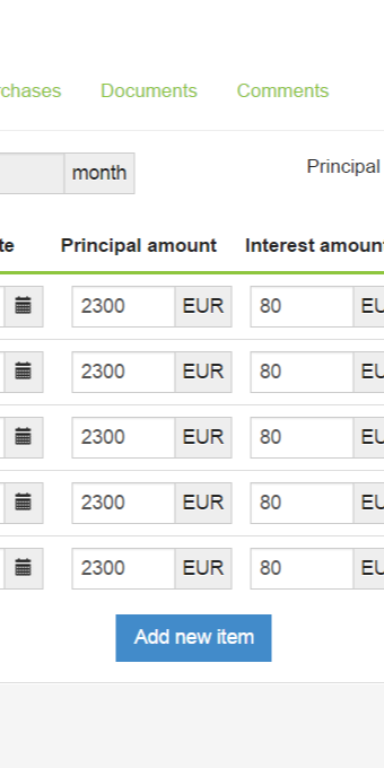The height and width of the screenshot is (768, 384).
Task: Edit first row principal amount field
Action: (123, 307)
